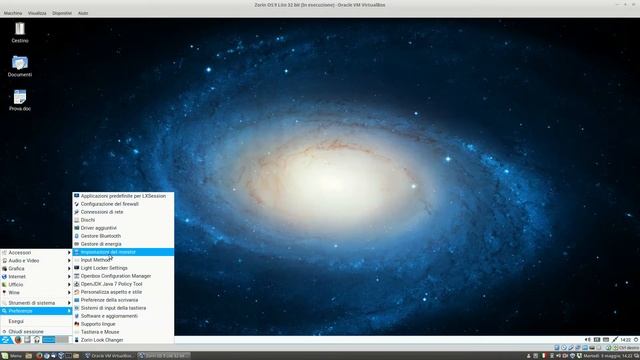
Task: Open terminal icon in host taskbar
Action: [68, 356]
